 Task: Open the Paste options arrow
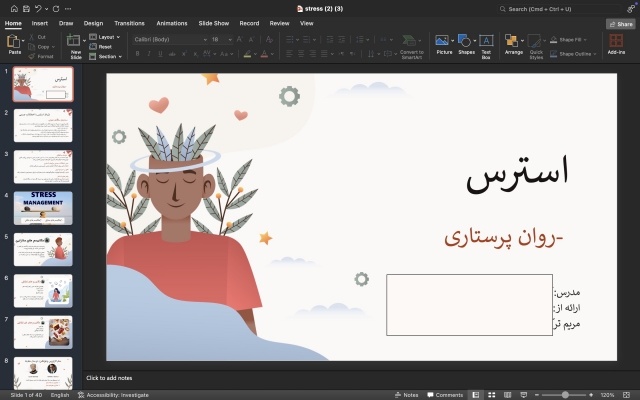(23, 40)
